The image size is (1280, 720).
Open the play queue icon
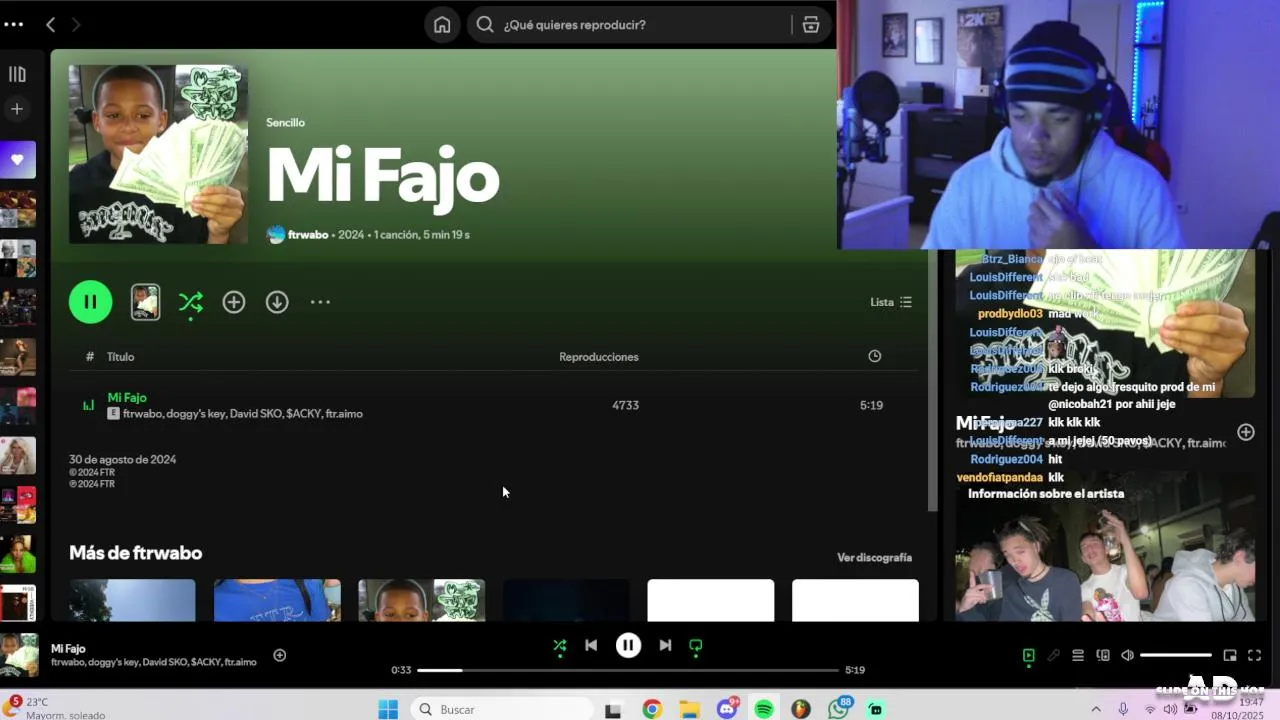pos(1078,655)
